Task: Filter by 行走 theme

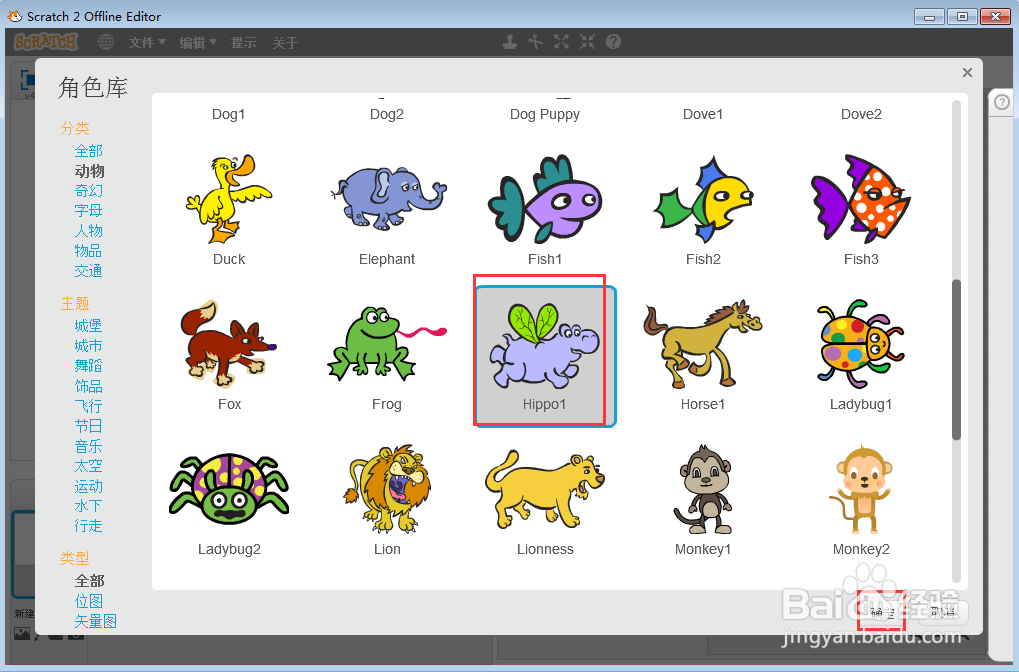Action: tap(88, 526)
